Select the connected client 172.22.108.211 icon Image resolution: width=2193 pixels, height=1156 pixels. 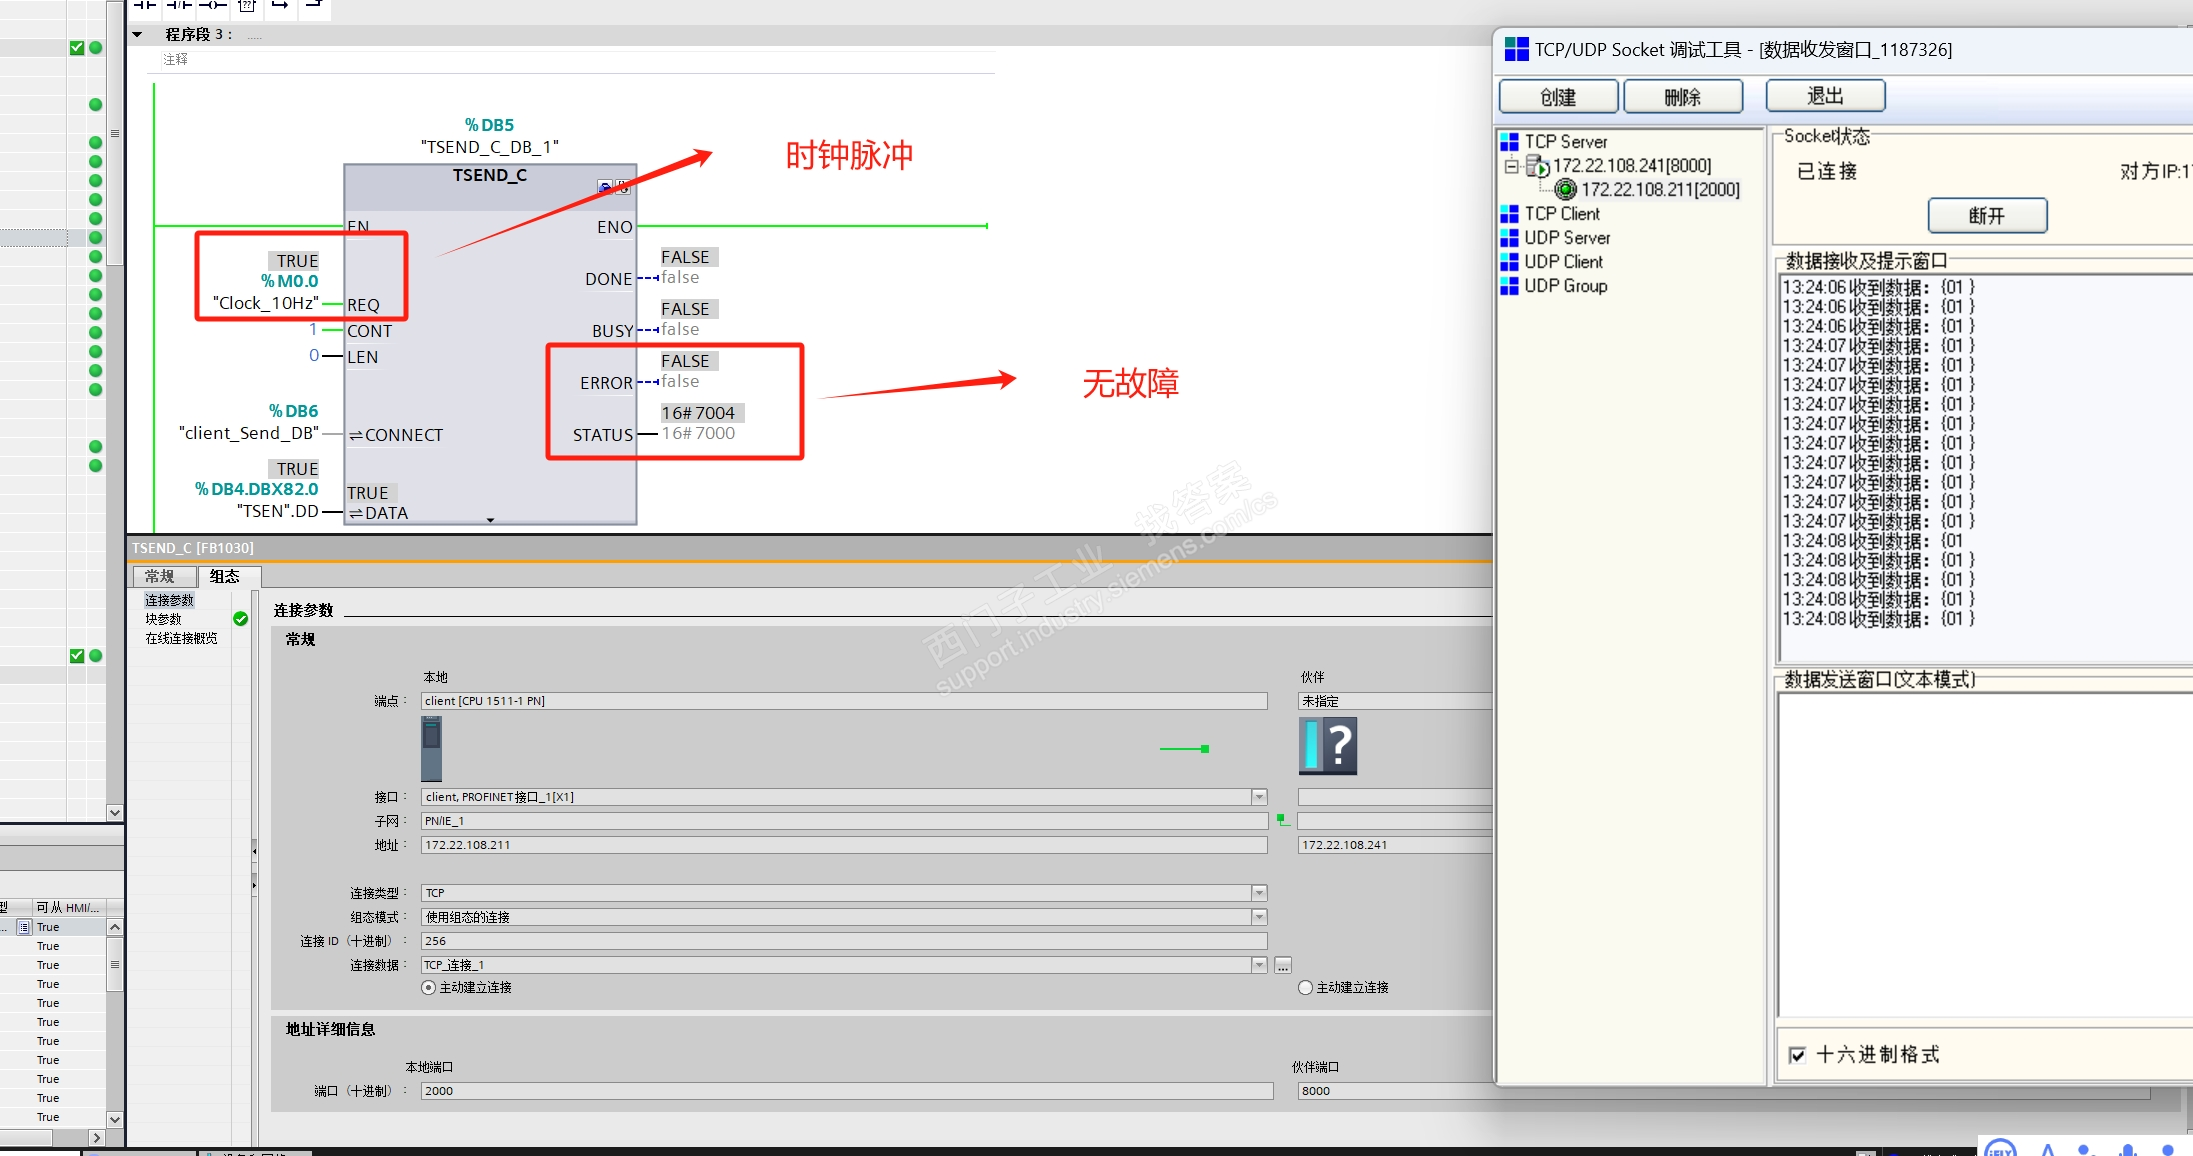[x=1566, y=190]
